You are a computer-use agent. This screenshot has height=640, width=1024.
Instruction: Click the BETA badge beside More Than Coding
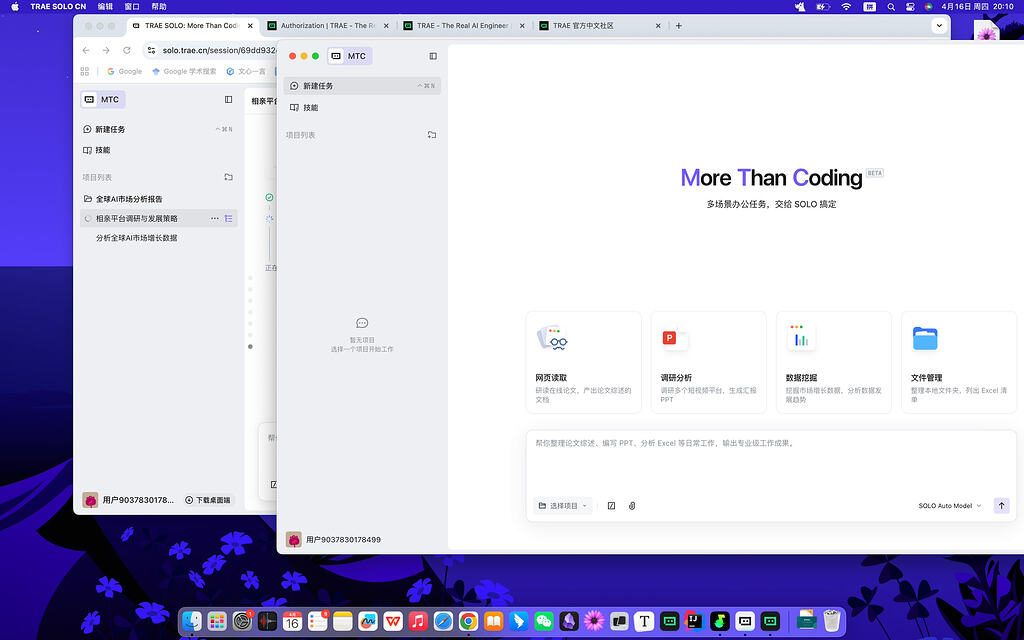(x=874, y=173)
